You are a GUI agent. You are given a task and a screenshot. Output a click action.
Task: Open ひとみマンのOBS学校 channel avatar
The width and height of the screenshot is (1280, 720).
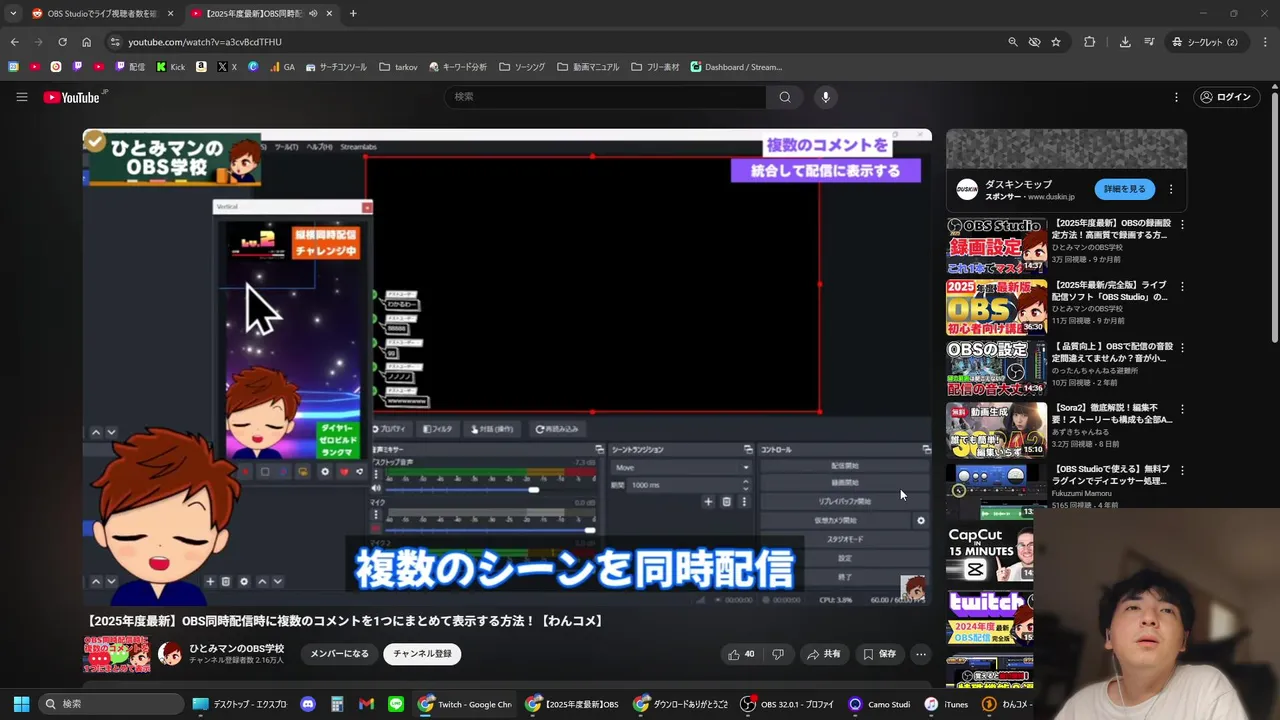tap(170, 654)
